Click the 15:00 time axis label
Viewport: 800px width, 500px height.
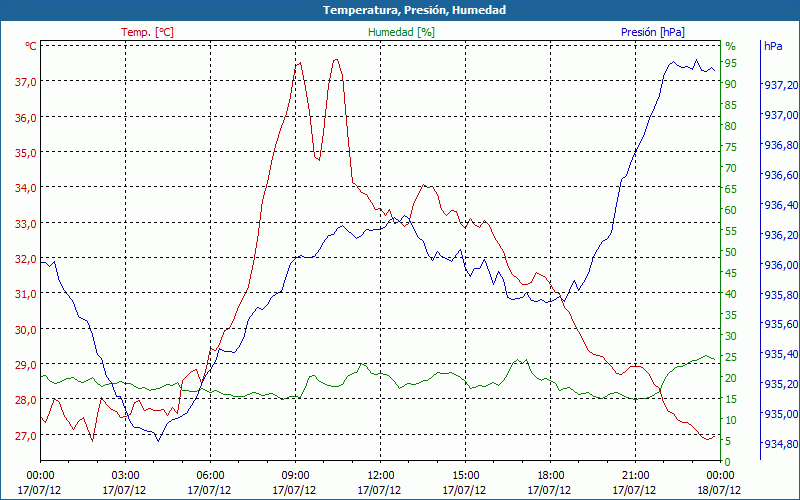[465, 476]
